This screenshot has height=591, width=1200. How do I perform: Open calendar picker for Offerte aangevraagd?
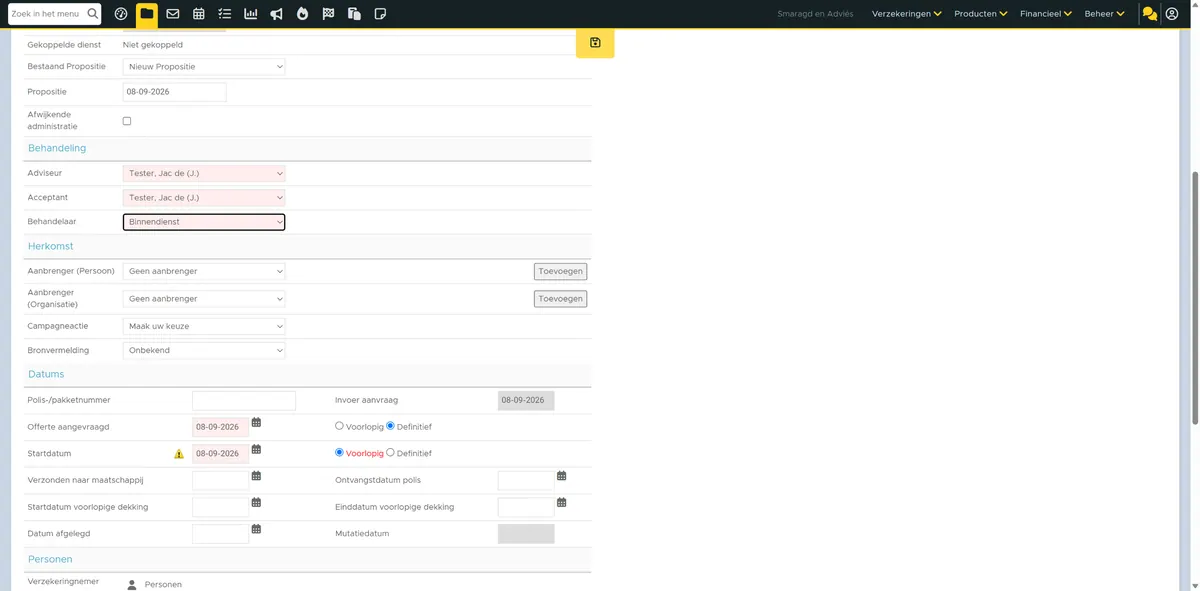click(x=256, y=423)
